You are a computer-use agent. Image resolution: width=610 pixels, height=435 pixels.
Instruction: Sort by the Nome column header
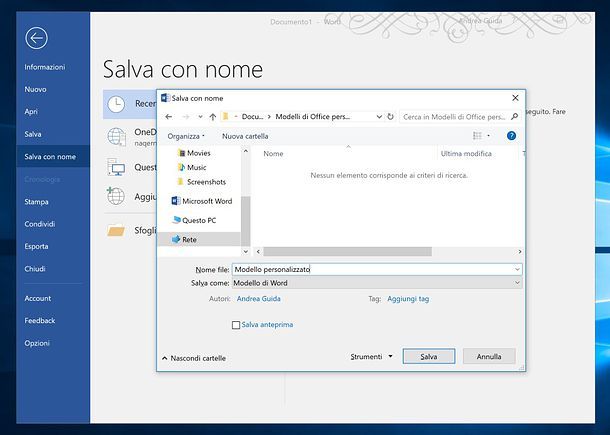point(273,154)
